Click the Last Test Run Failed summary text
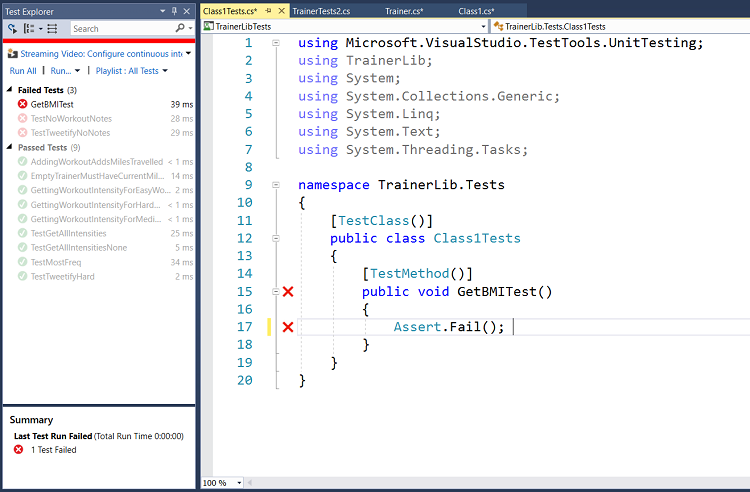 tap(53, 436)
